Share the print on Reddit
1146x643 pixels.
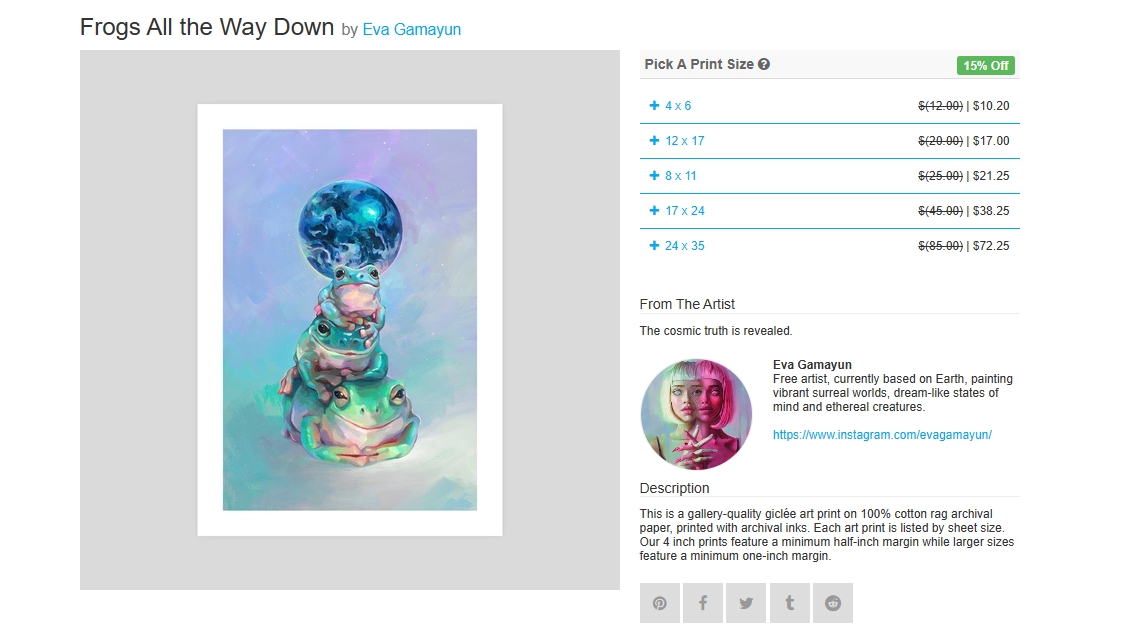(x=833, y=603)
